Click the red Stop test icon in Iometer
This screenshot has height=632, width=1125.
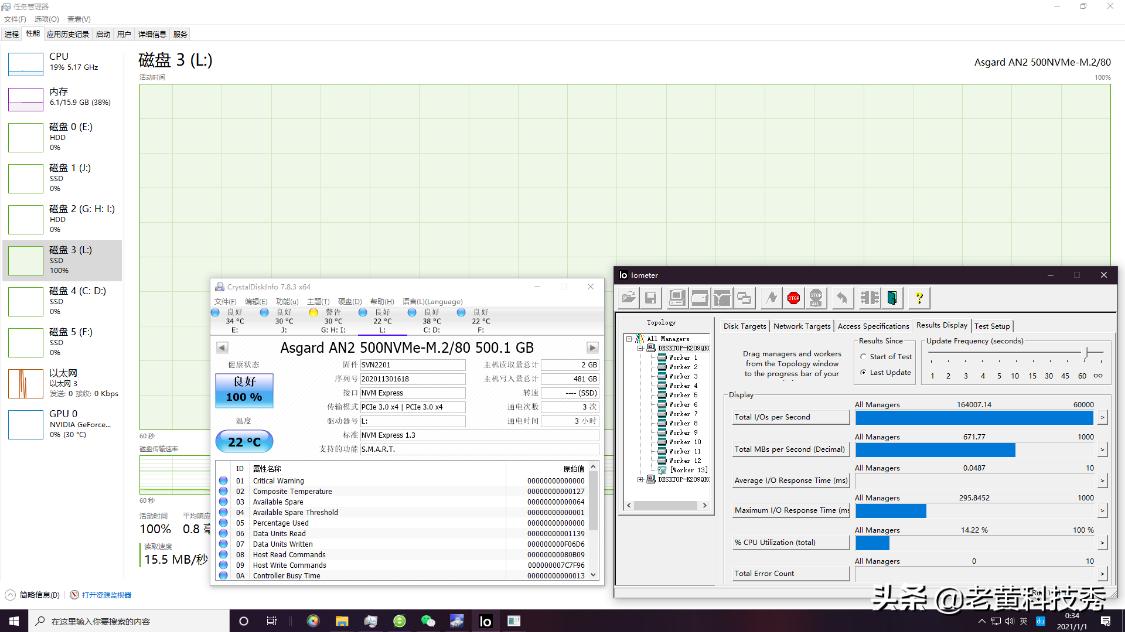[x=793, y=297]
